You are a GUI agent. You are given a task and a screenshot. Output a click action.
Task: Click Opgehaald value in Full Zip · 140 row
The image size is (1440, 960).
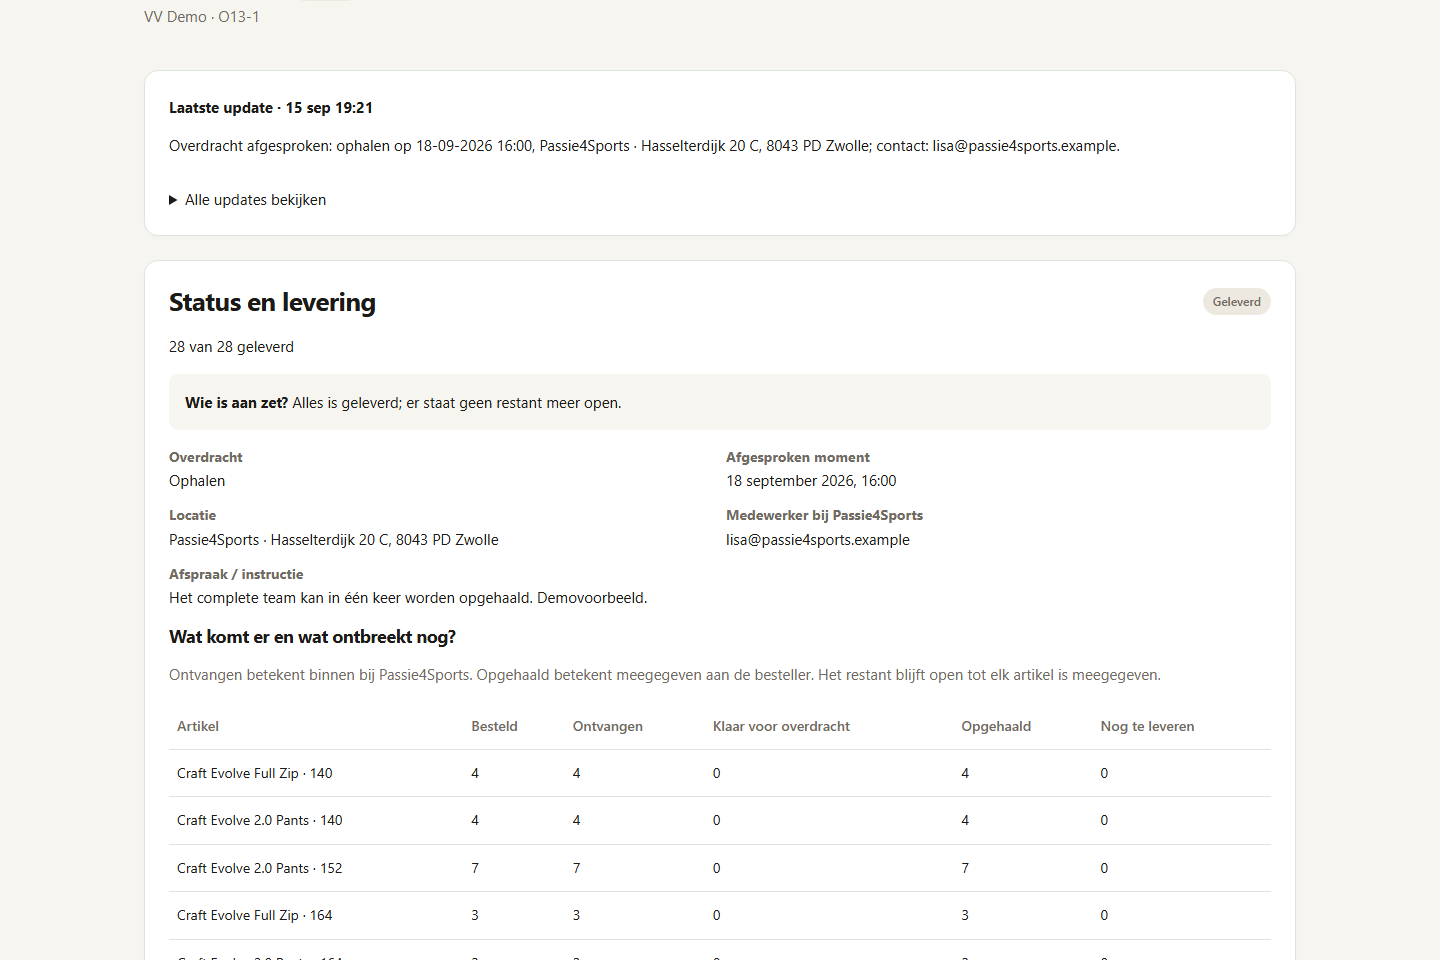[x=965, y=773]
